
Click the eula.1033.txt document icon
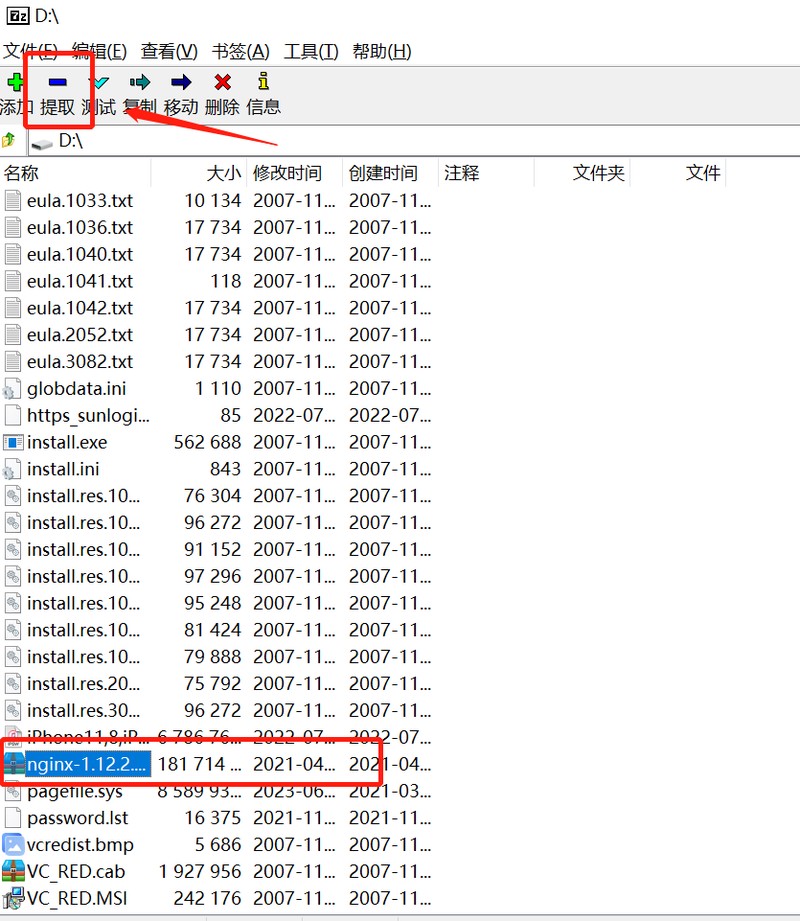point(12,201)
